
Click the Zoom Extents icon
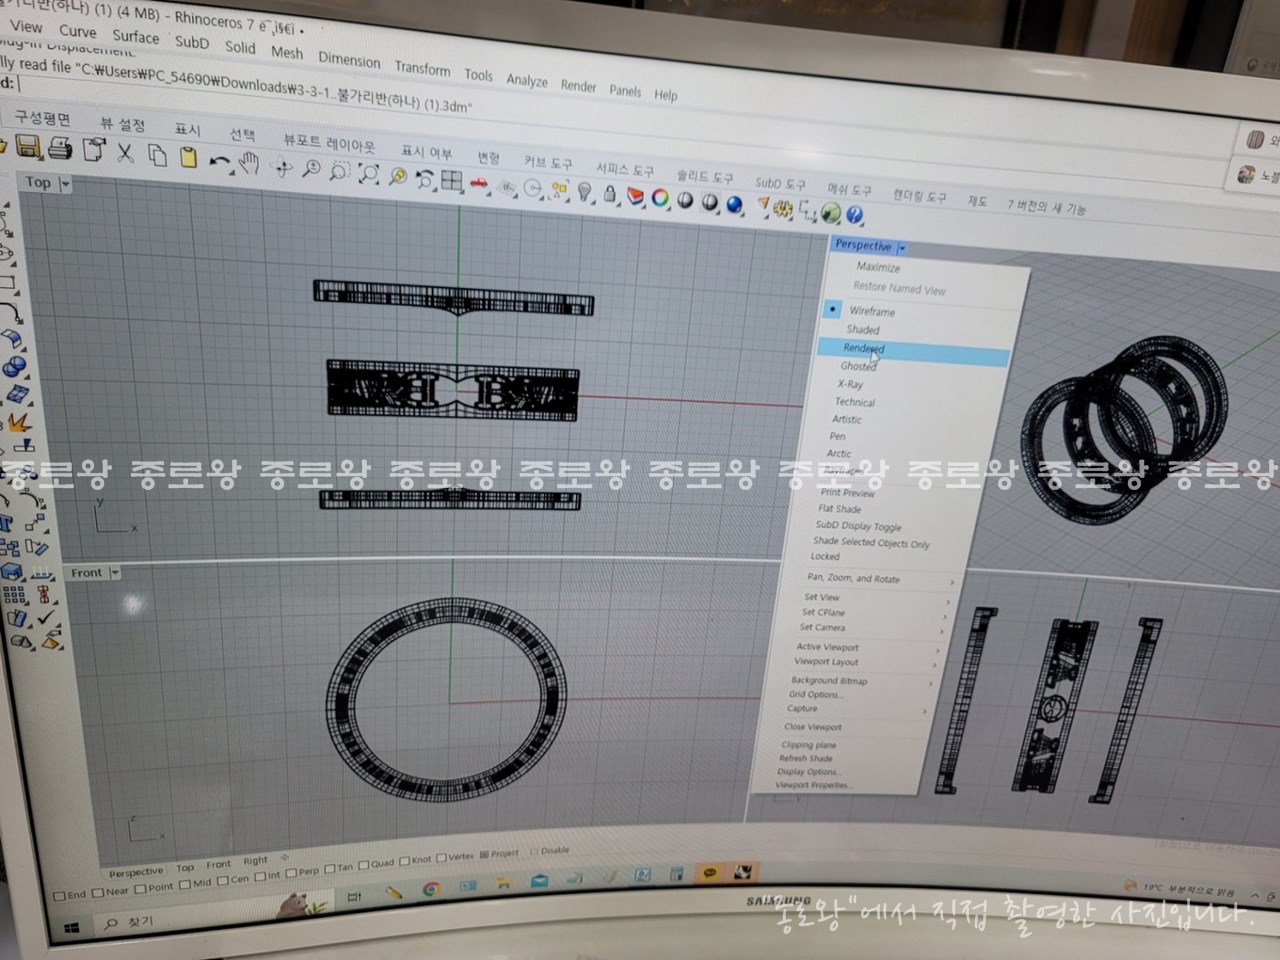point(369,174)
